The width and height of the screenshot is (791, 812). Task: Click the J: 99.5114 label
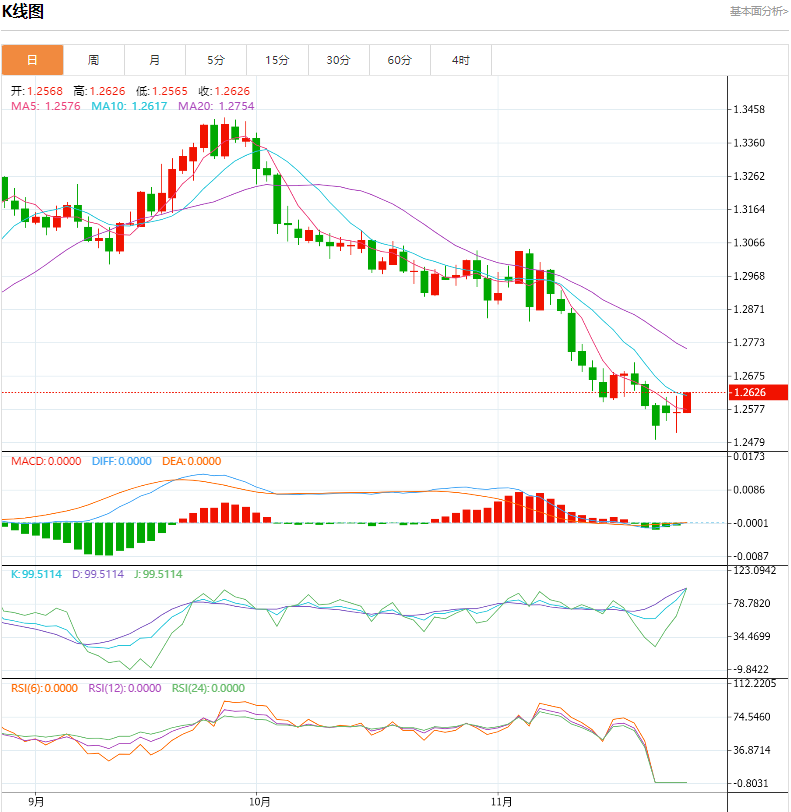(158, 574)
